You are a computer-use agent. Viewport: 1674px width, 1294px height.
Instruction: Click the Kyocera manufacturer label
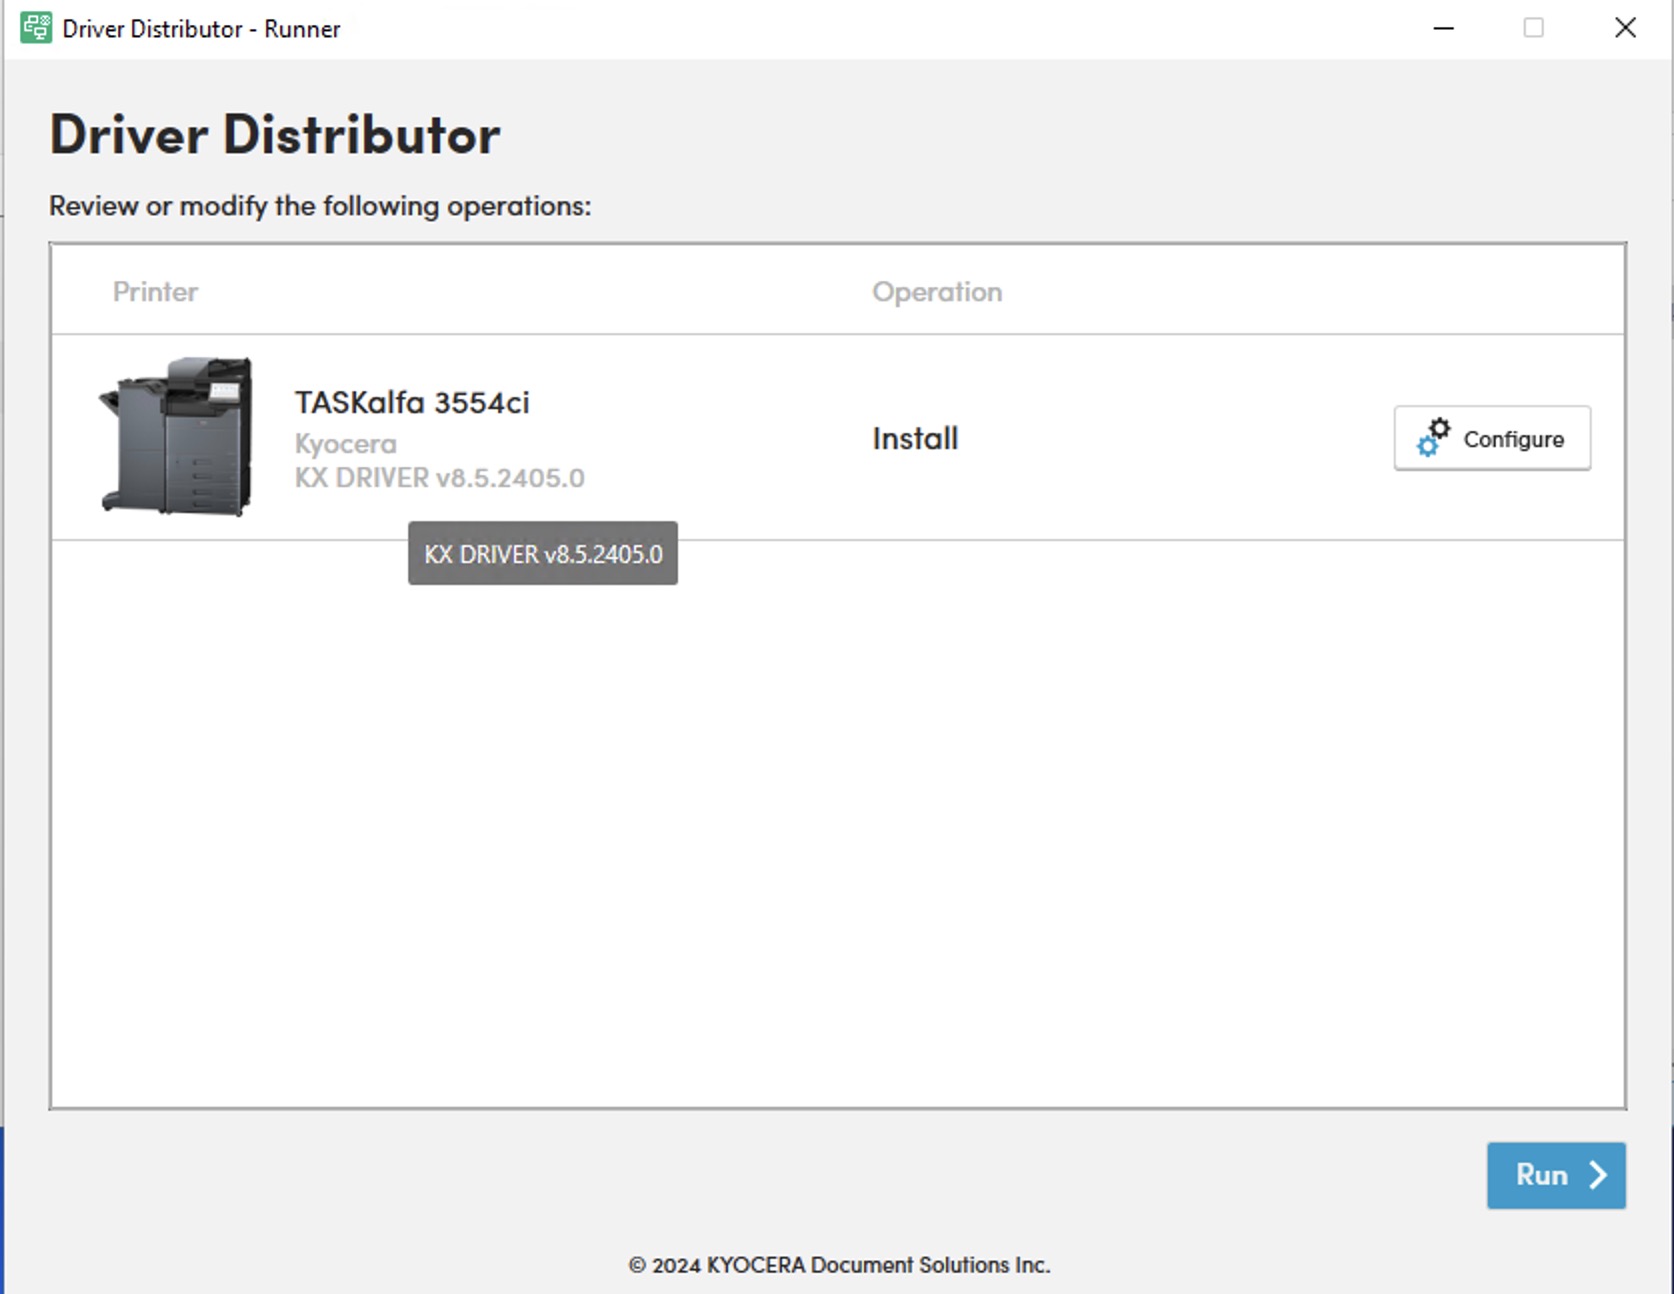[x=345, y=443]
